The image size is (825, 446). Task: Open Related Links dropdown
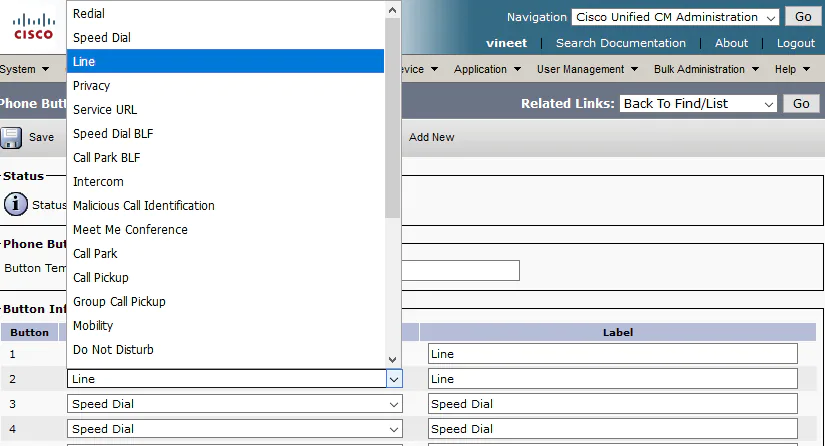point(698,104)
